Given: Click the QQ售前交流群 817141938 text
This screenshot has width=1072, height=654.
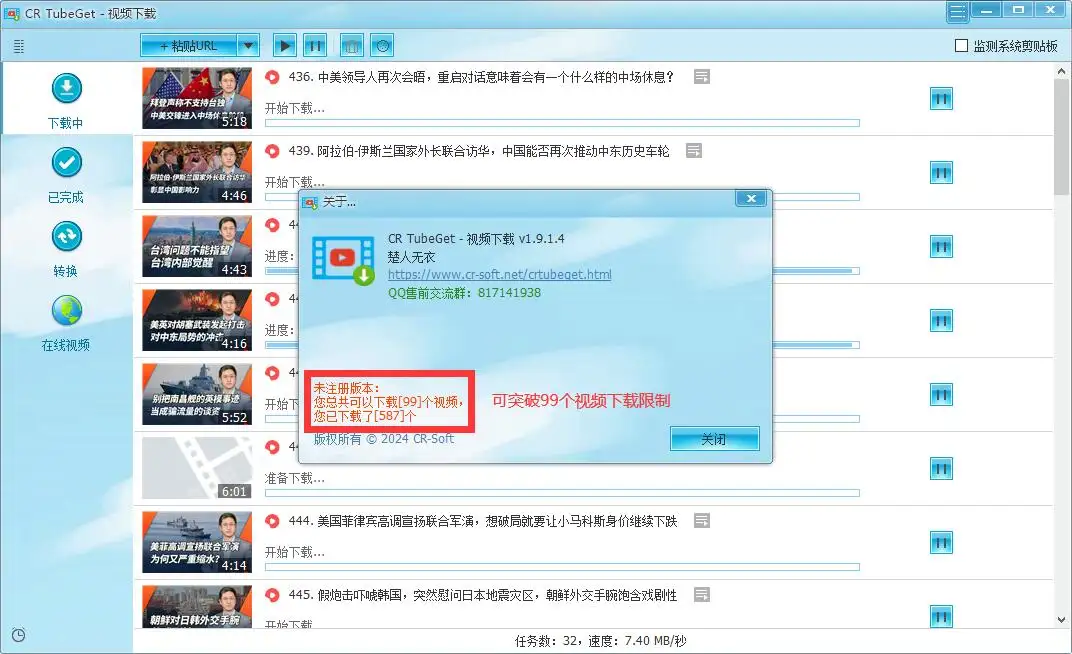Looking at the screenshot, I should [464, 292].
